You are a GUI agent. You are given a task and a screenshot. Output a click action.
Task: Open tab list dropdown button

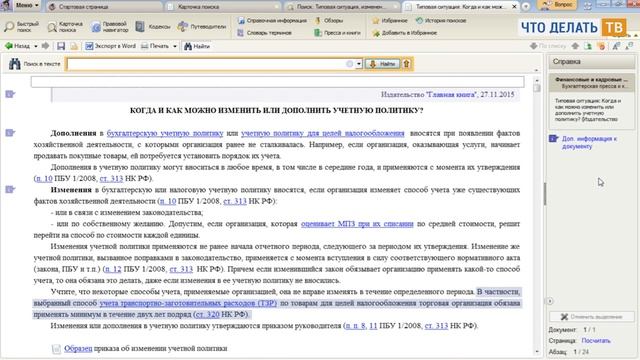526,7
